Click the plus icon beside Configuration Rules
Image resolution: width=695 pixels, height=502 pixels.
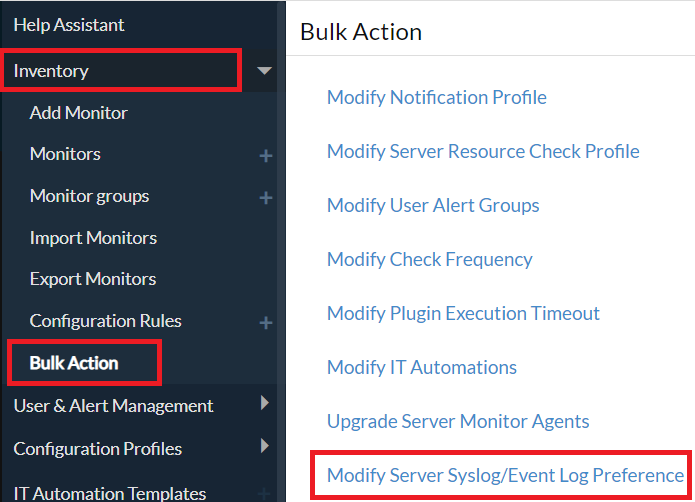pos(266,323)
